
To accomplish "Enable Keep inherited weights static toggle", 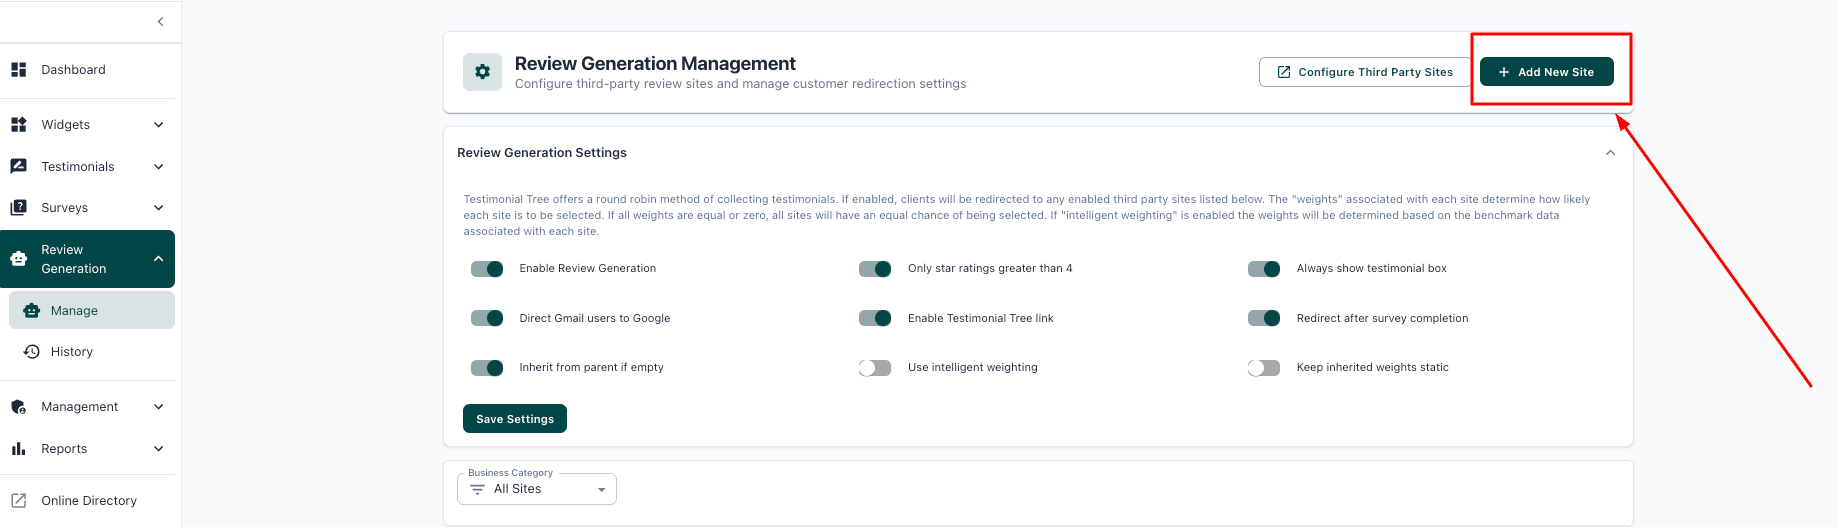I will click(x=1264, y=368).
